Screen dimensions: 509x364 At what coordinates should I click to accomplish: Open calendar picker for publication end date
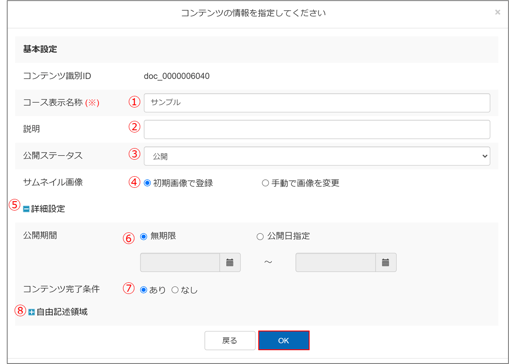(386, 262)
